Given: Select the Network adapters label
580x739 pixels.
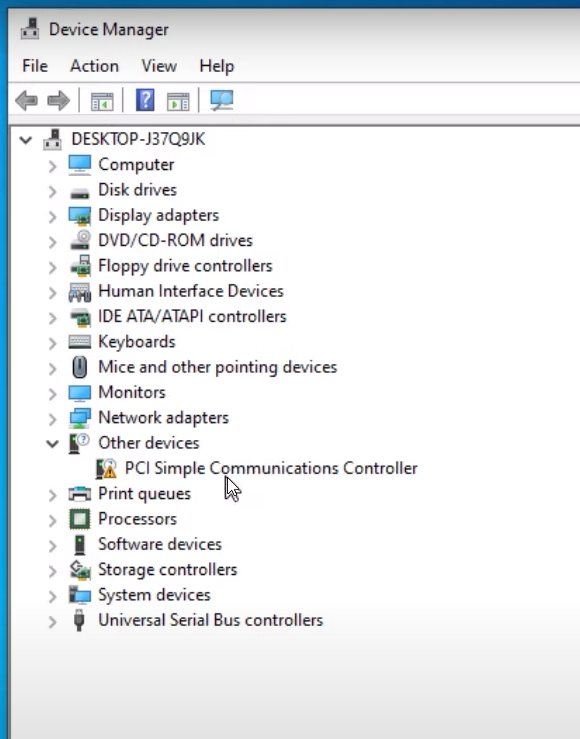Looking at the screenshot, I should click(x=163, y=418).
